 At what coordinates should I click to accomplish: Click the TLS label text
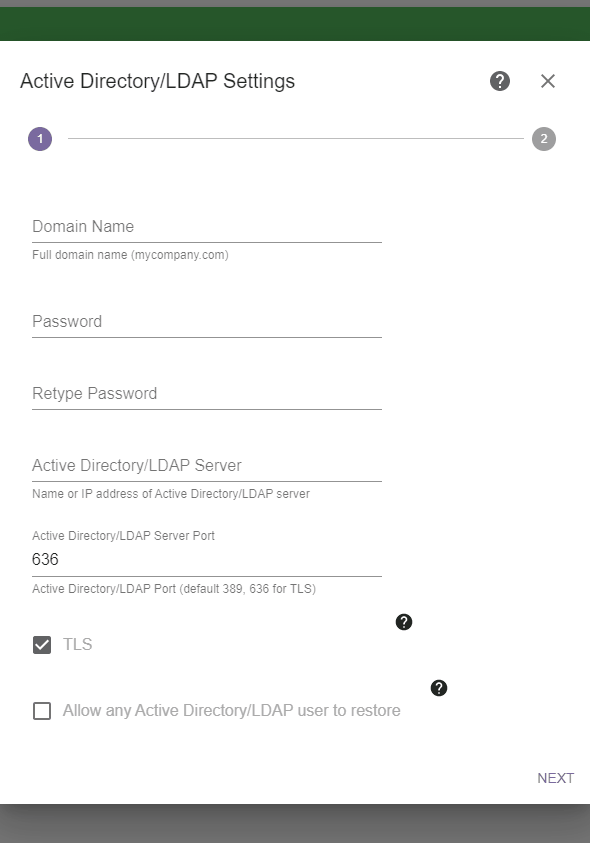pyautogui.click(x=77, y=644)
